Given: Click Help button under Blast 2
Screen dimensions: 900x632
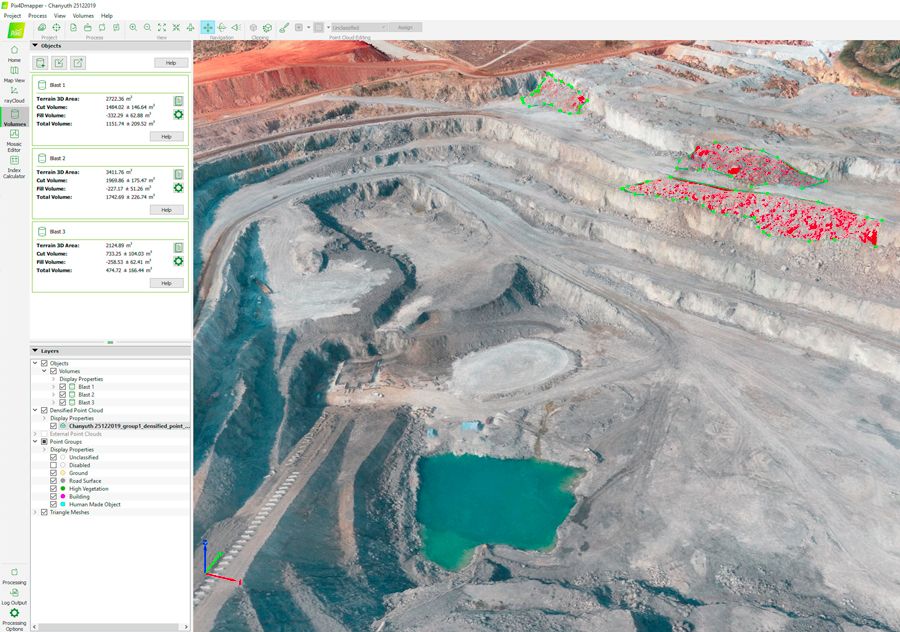Looking at the screenshot, I should coord(166,210).
